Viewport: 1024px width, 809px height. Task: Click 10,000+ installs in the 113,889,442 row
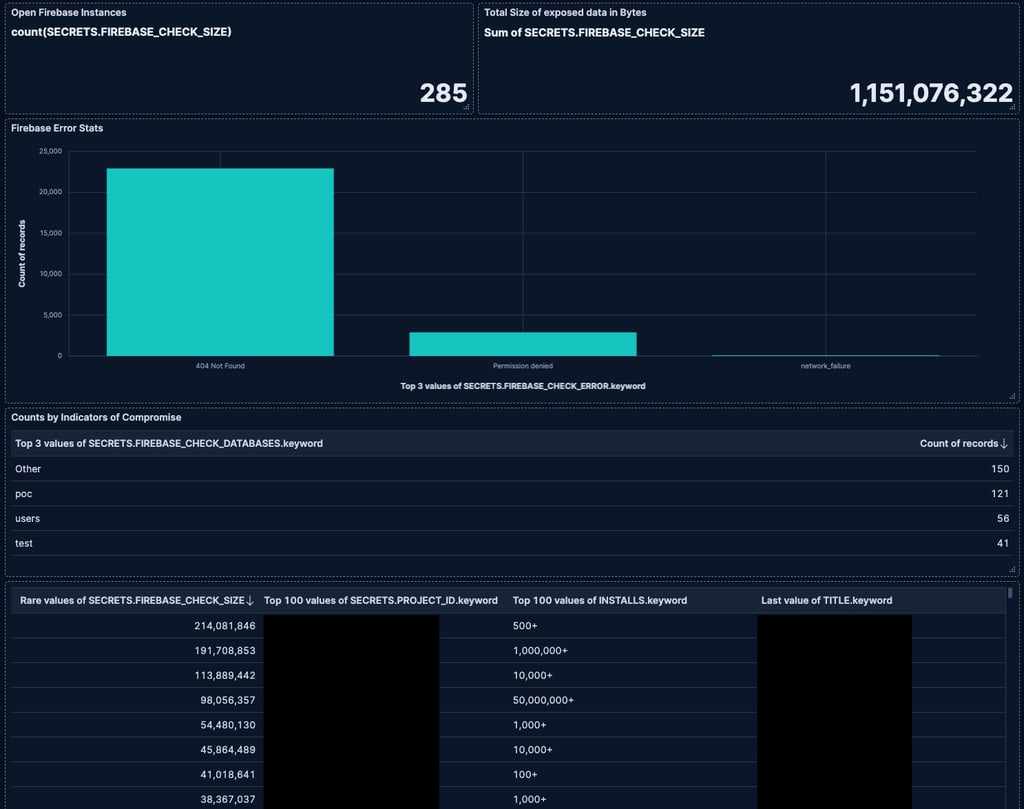pyautogui.click(x=532, y=675)
